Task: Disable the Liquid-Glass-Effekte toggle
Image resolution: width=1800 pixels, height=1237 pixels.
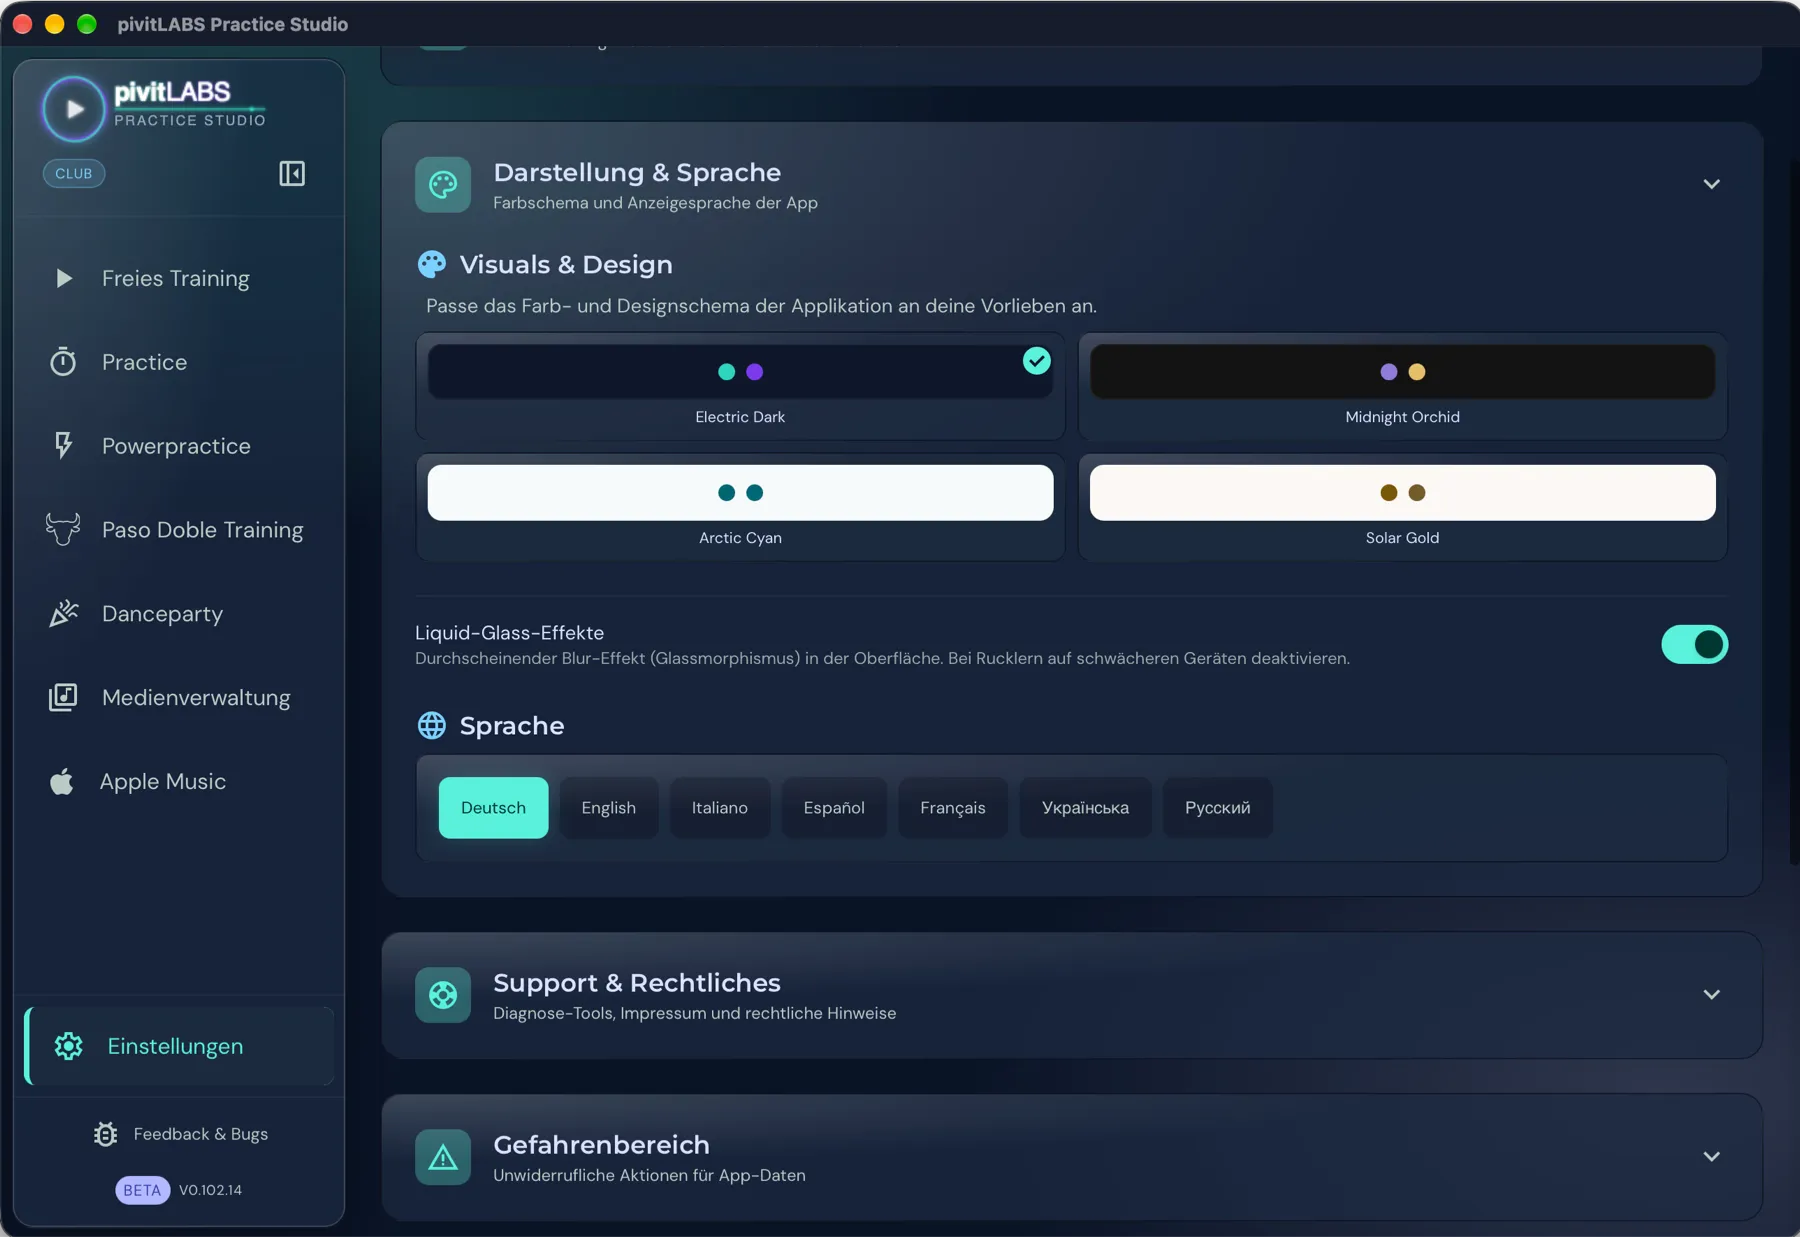Action: click(1694, 644)
